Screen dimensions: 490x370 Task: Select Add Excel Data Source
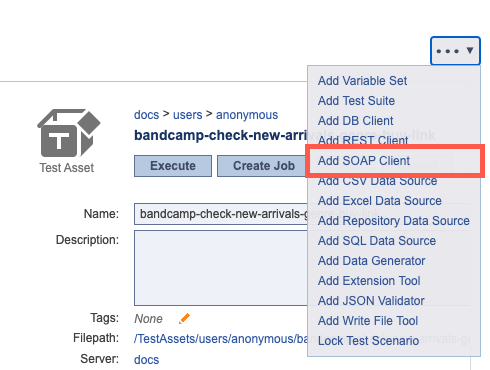(x=380, y=201)
